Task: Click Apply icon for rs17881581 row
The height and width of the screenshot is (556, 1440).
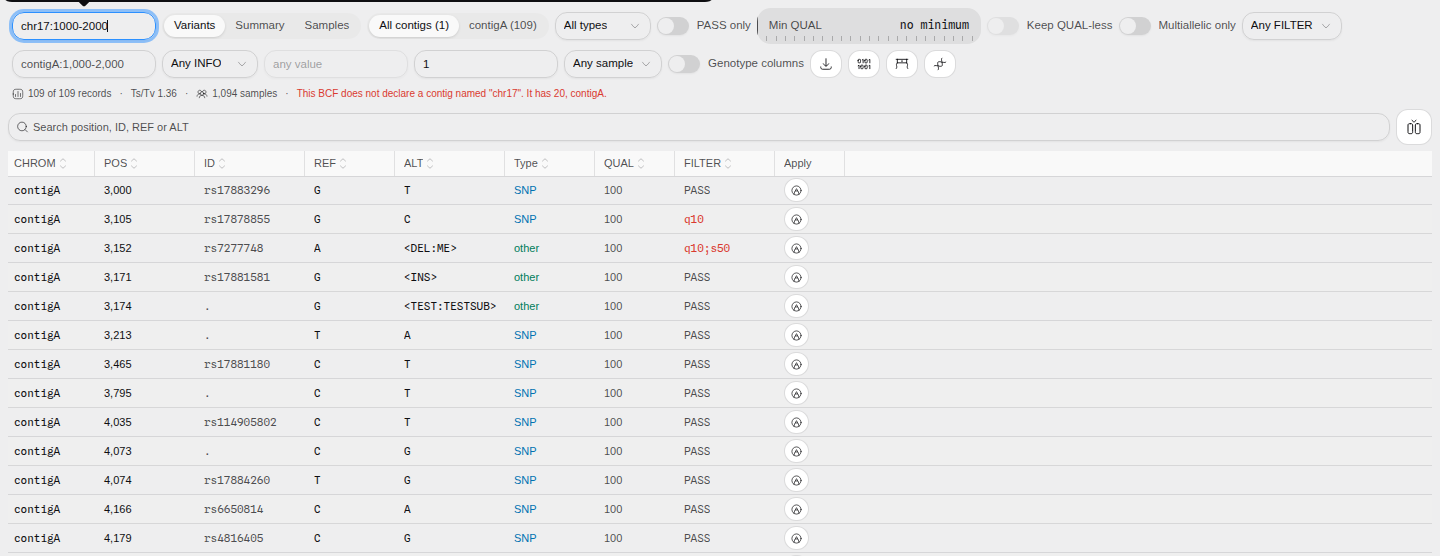Action: [796, 277]
